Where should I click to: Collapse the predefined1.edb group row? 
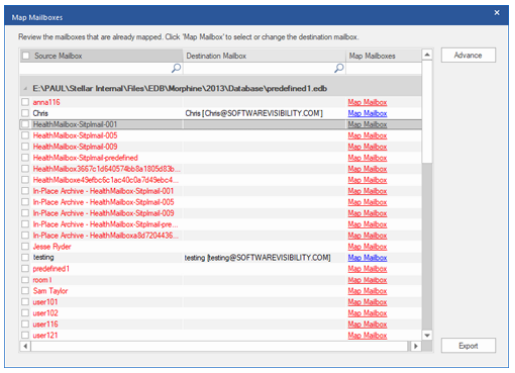pyautogui.click(x=25, y=89)
